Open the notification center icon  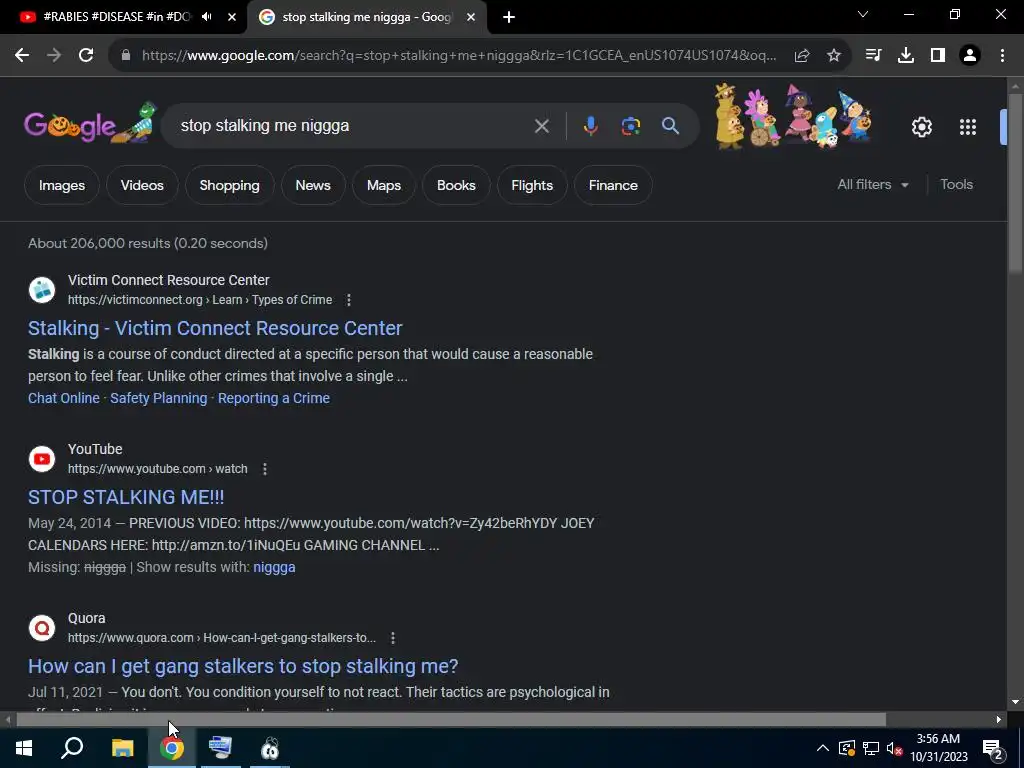pyautogui.click(x=993, y=748)
